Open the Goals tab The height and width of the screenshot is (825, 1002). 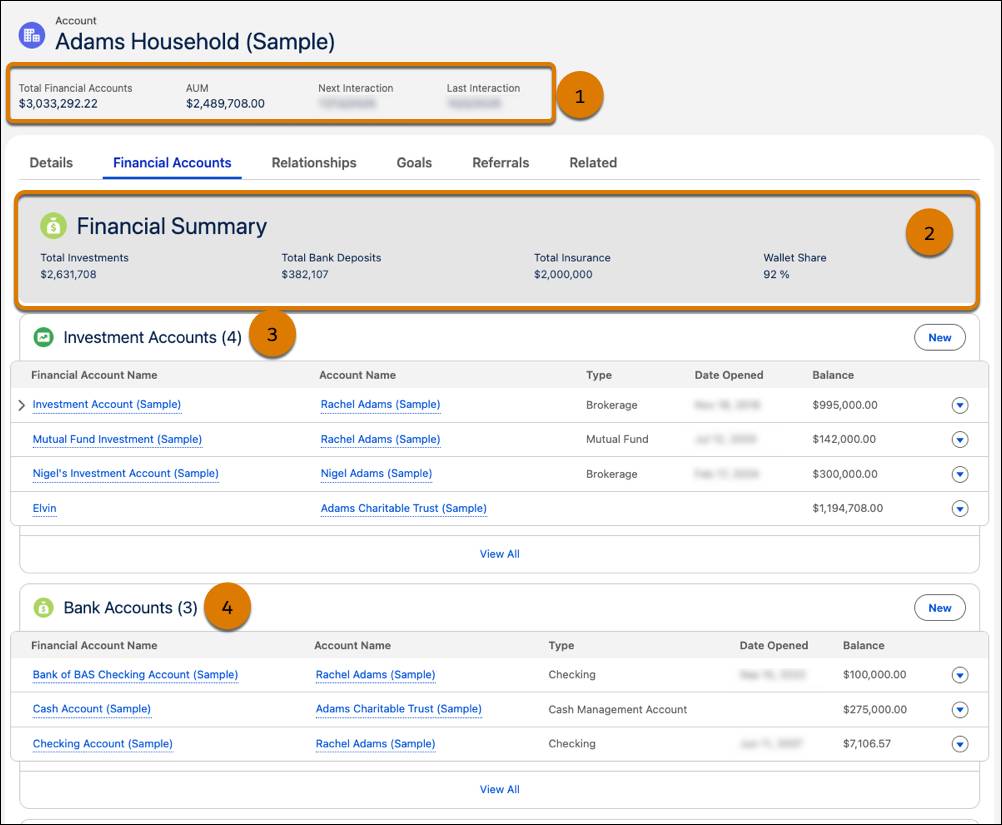pos(414,162)
